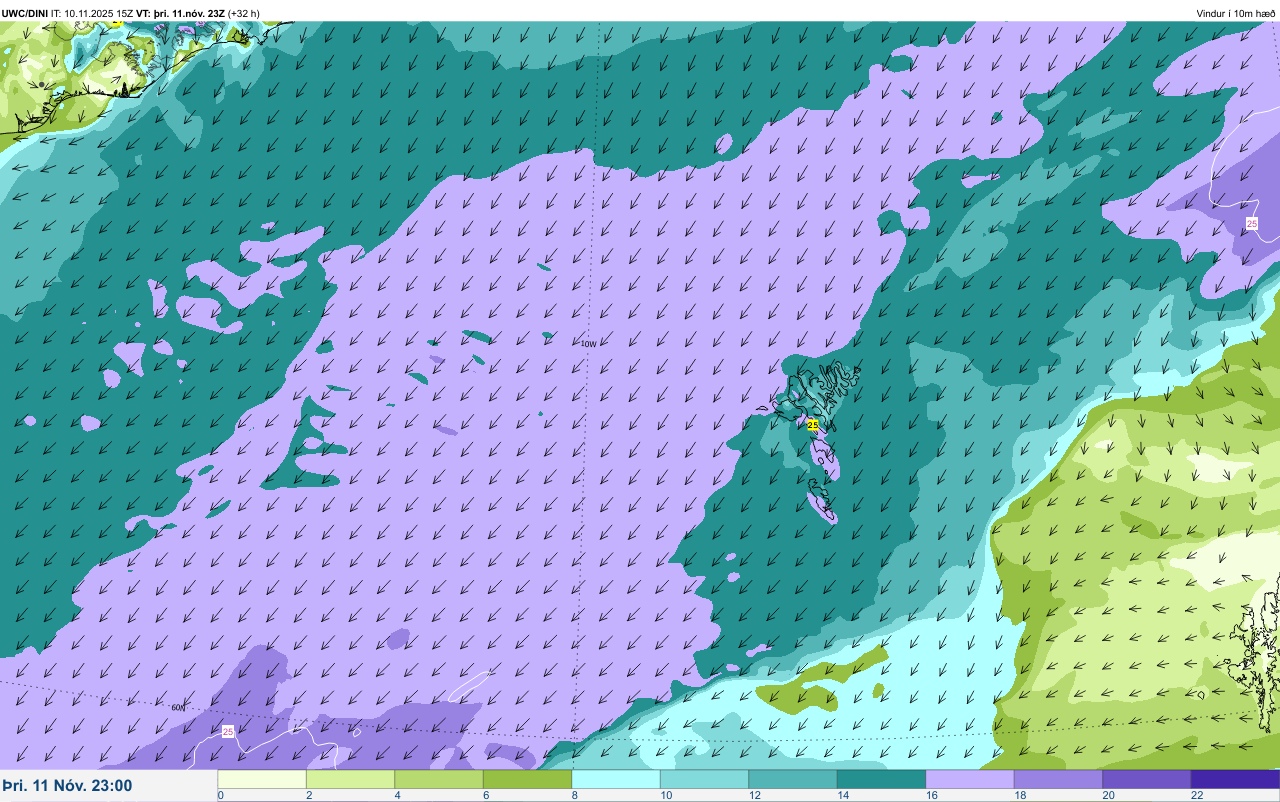Click the legend number "22"
Image resolution: width=1280 pixels, height=802 pixels.
(1197, 796)
